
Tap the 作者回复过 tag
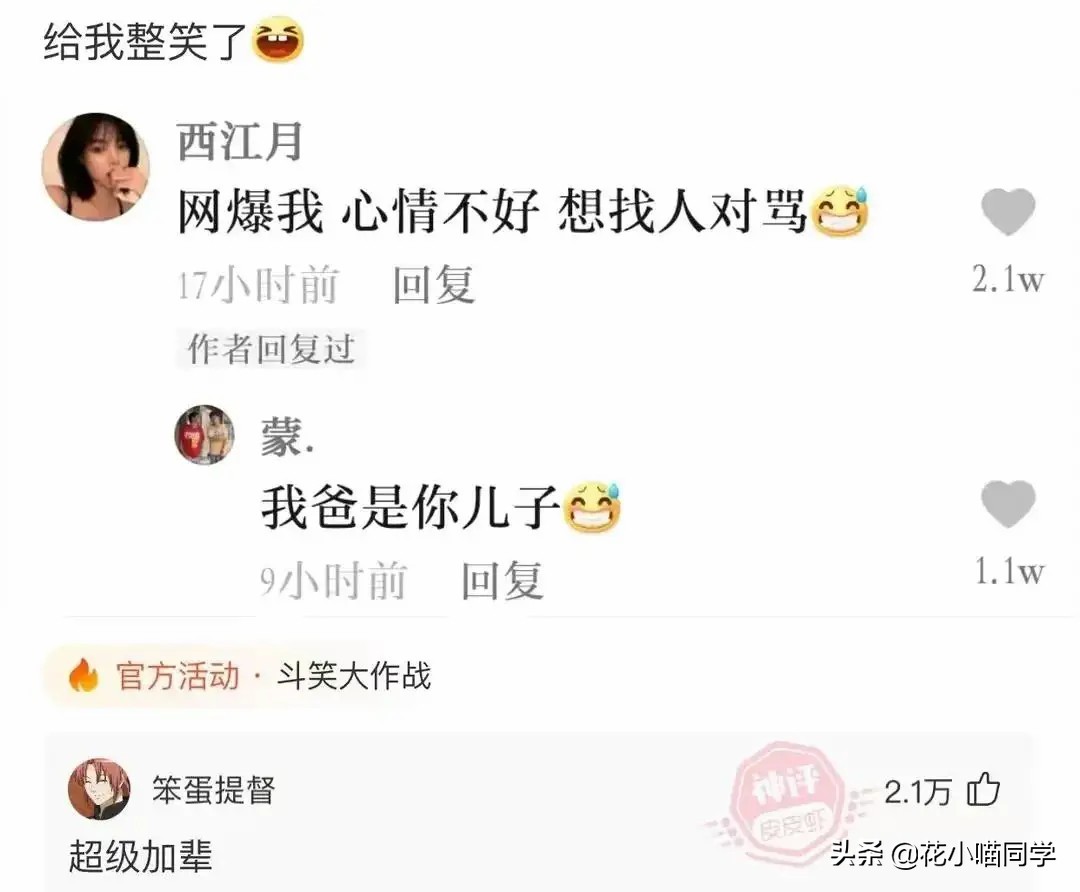pyautogui.click(x=271, y=349)
